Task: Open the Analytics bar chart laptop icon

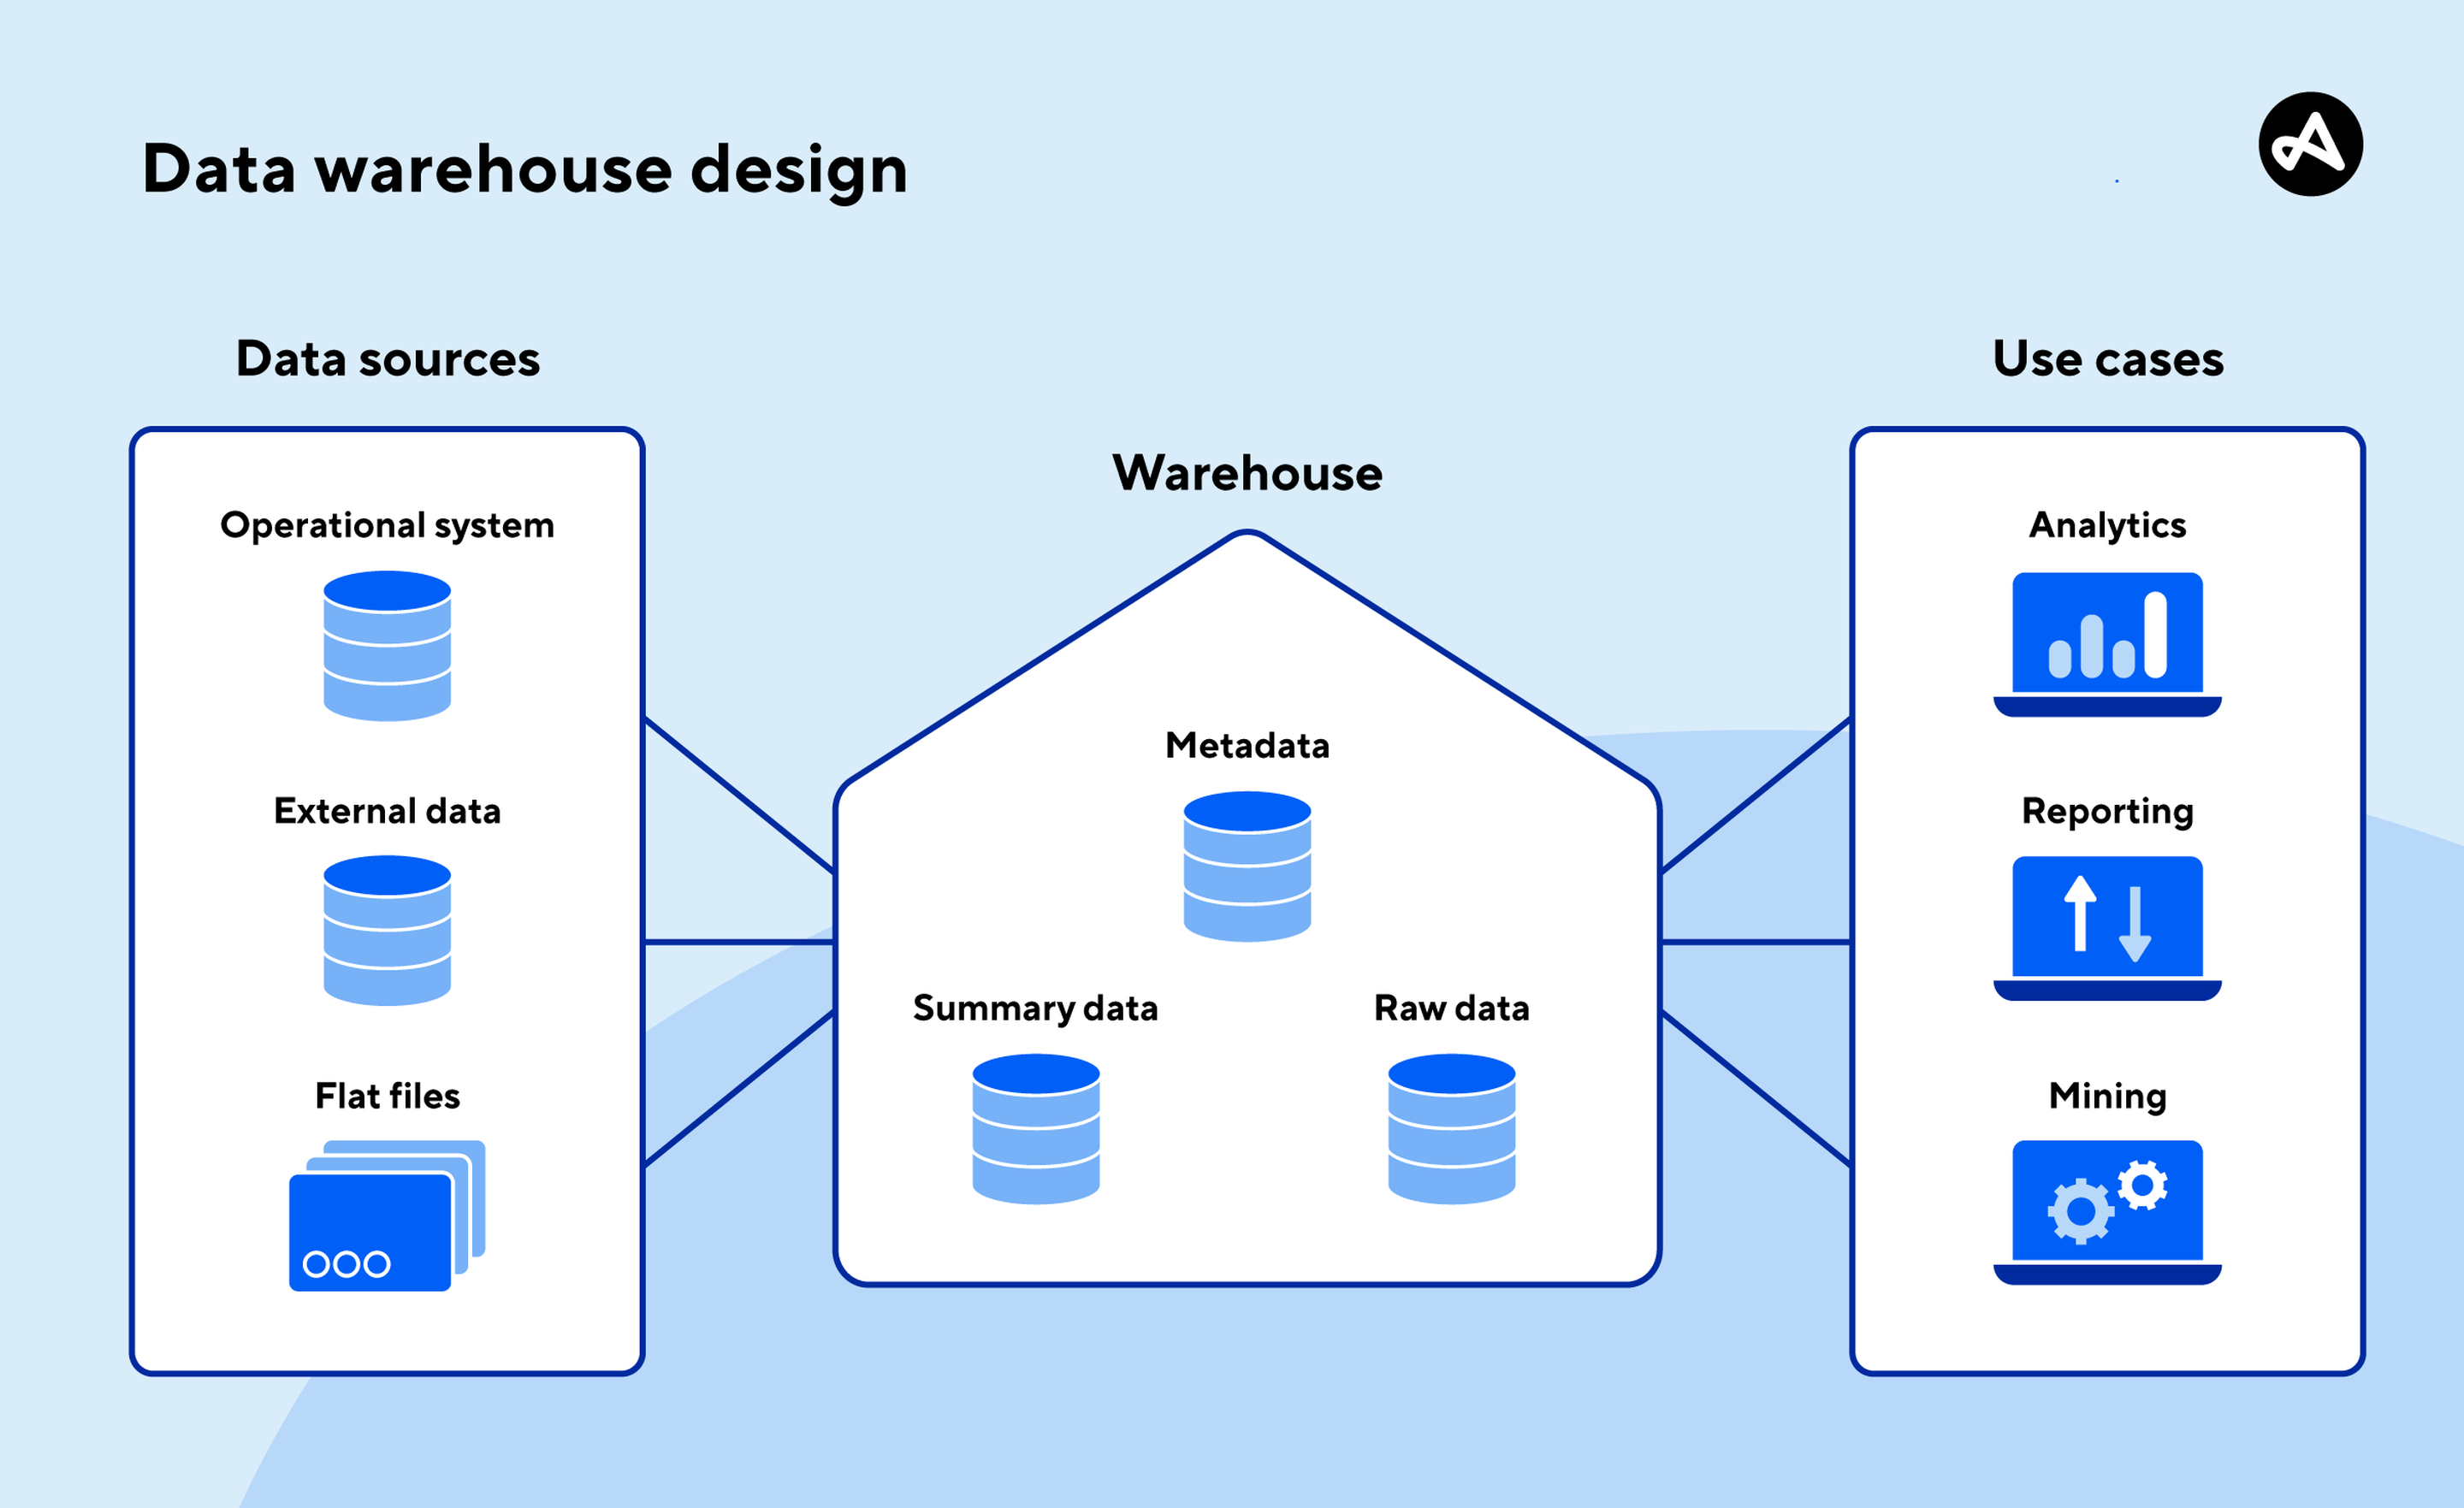Action: click(2107, 644)
